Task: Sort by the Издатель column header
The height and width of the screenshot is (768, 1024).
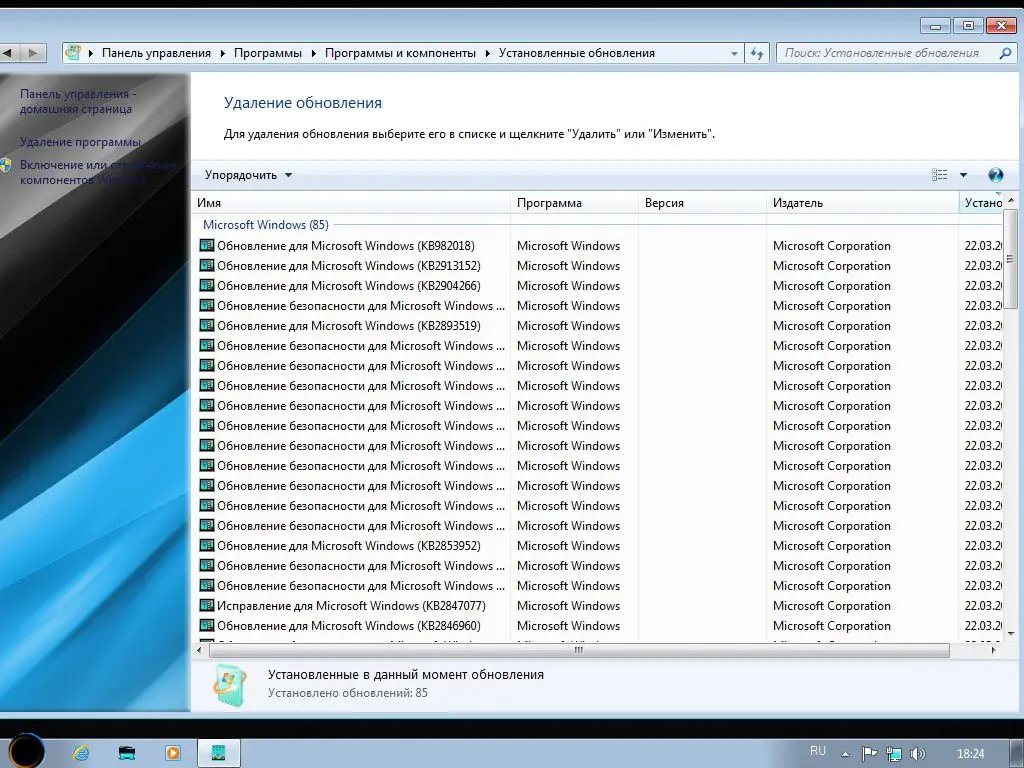Action: (863, 202)
